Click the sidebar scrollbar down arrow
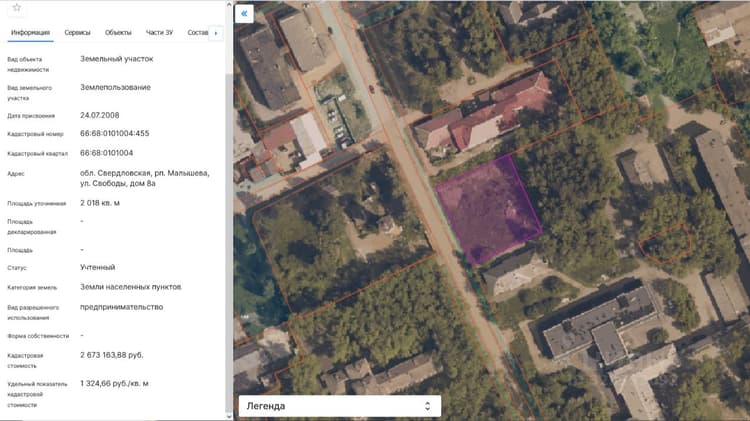The height and width of the screenshot is (421, 750). [229, 417]
